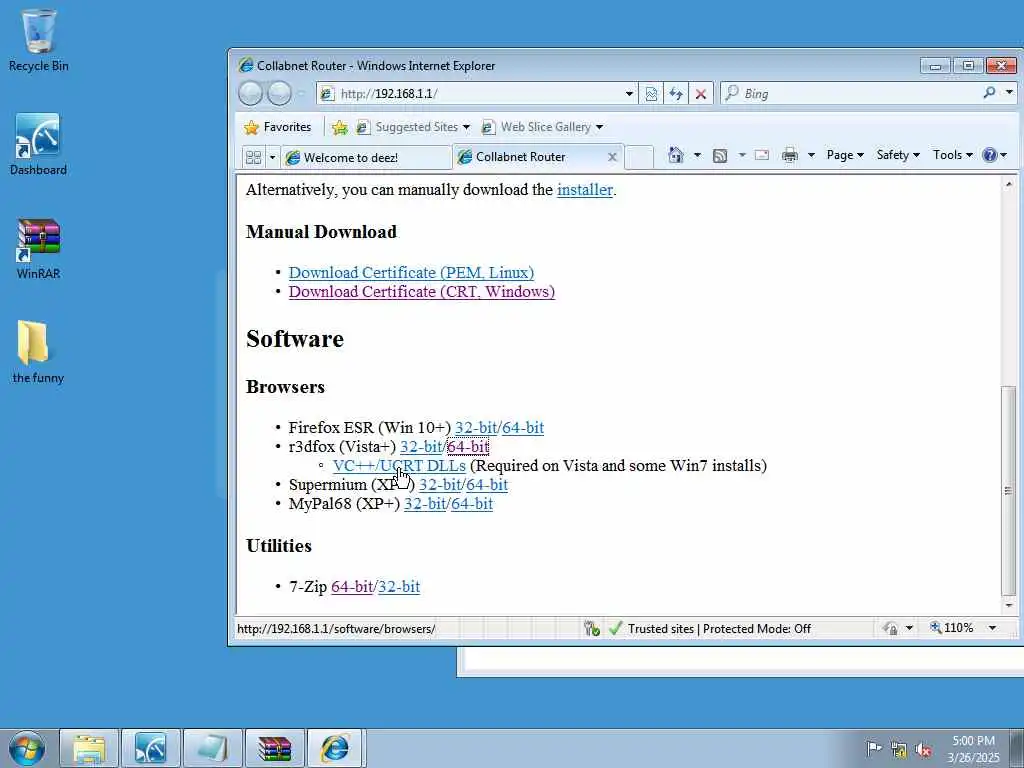Screen dimensions: 1024x768
Task: Download MyPal68 32-bit
Action: point(425,504)
